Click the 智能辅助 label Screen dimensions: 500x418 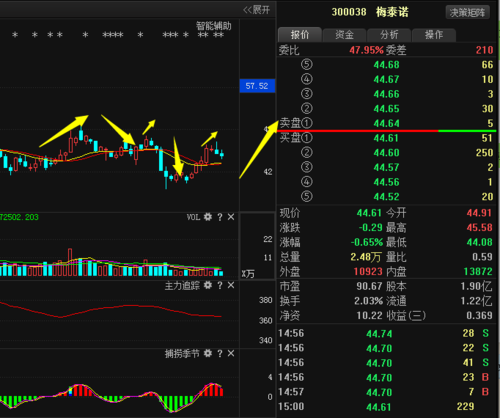pyautogui.click(x=213, y=26)
